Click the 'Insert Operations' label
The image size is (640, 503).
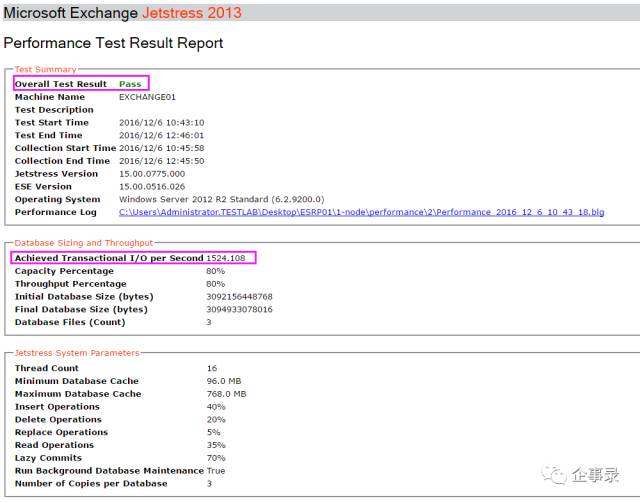click(57, 407)
